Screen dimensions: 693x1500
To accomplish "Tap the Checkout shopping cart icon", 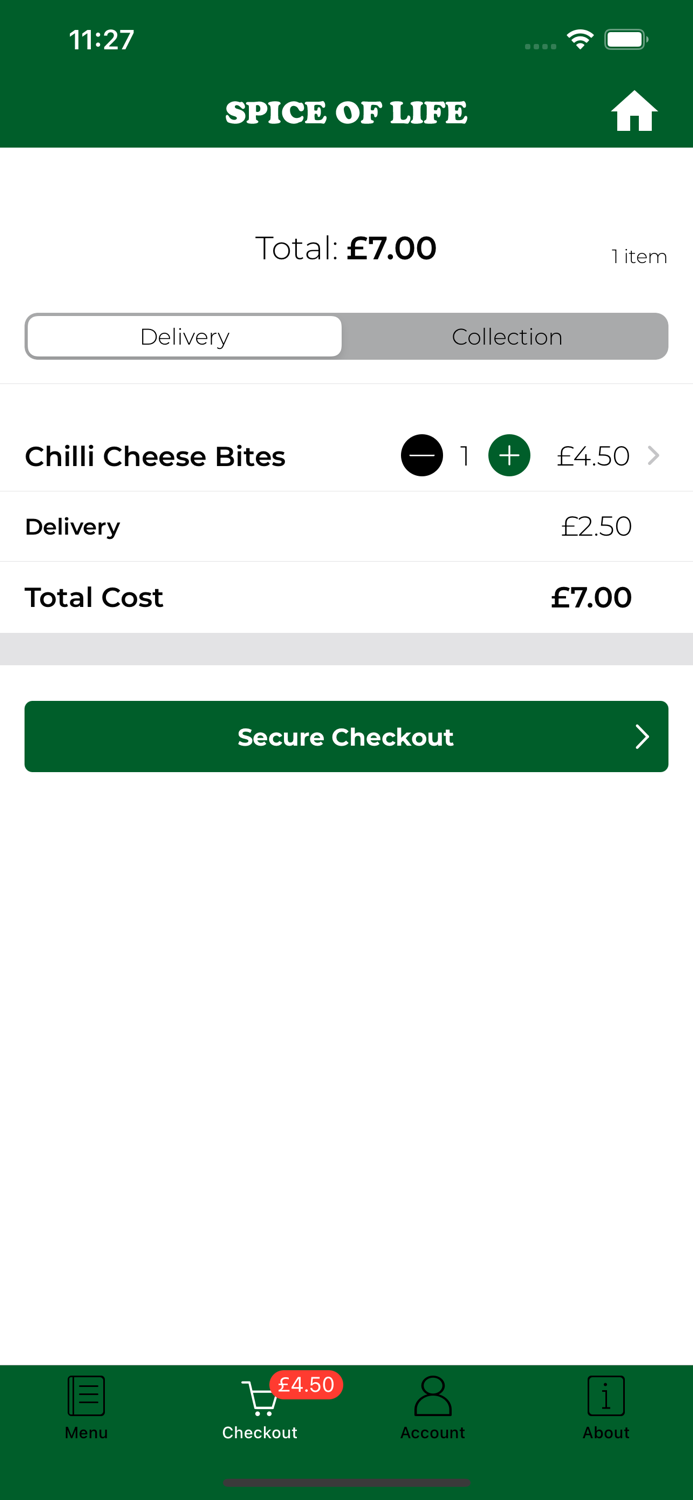I will coord(258,1398).
